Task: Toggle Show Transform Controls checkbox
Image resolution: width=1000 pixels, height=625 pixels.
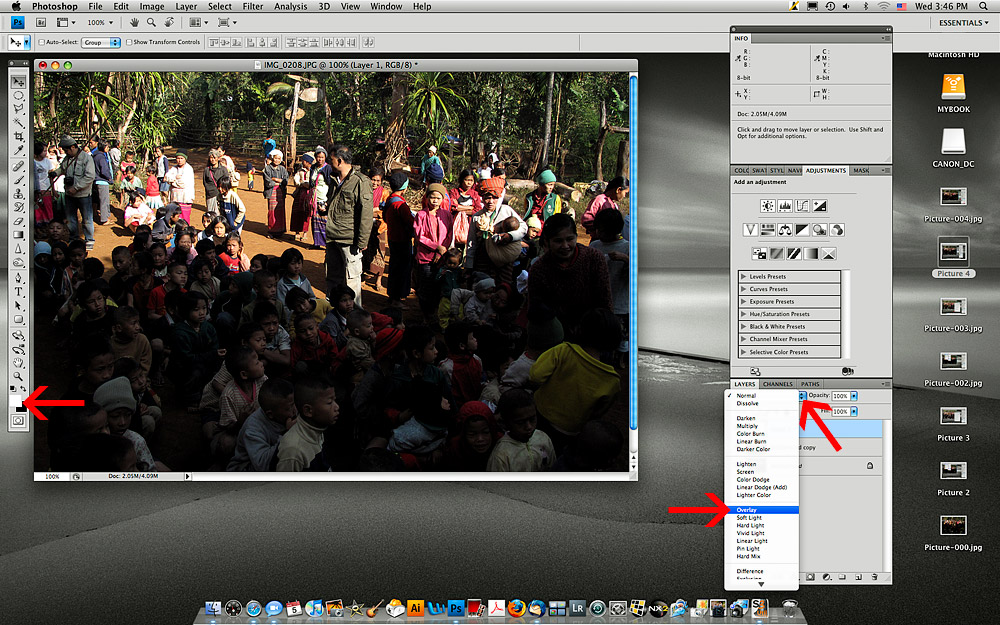Action: 128,43
